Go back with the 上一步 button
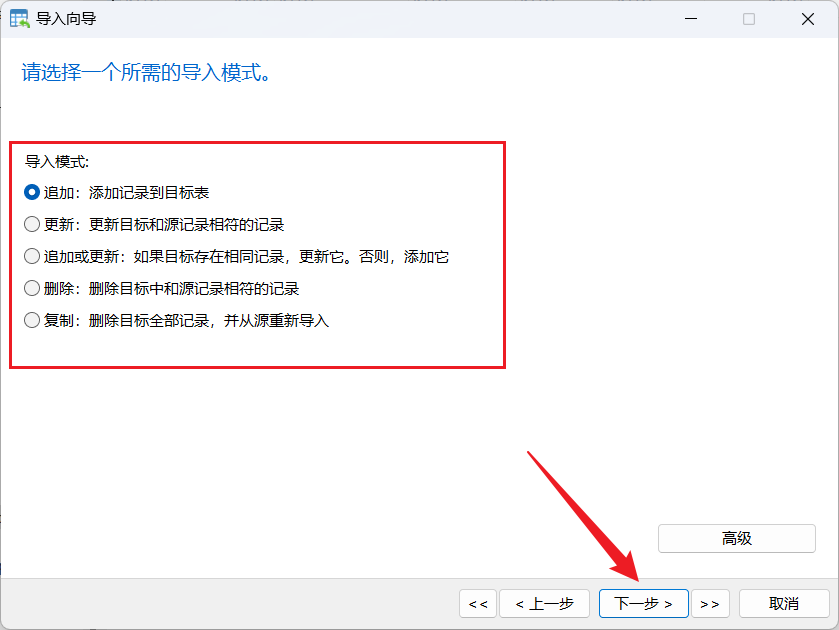 [544, 603]
